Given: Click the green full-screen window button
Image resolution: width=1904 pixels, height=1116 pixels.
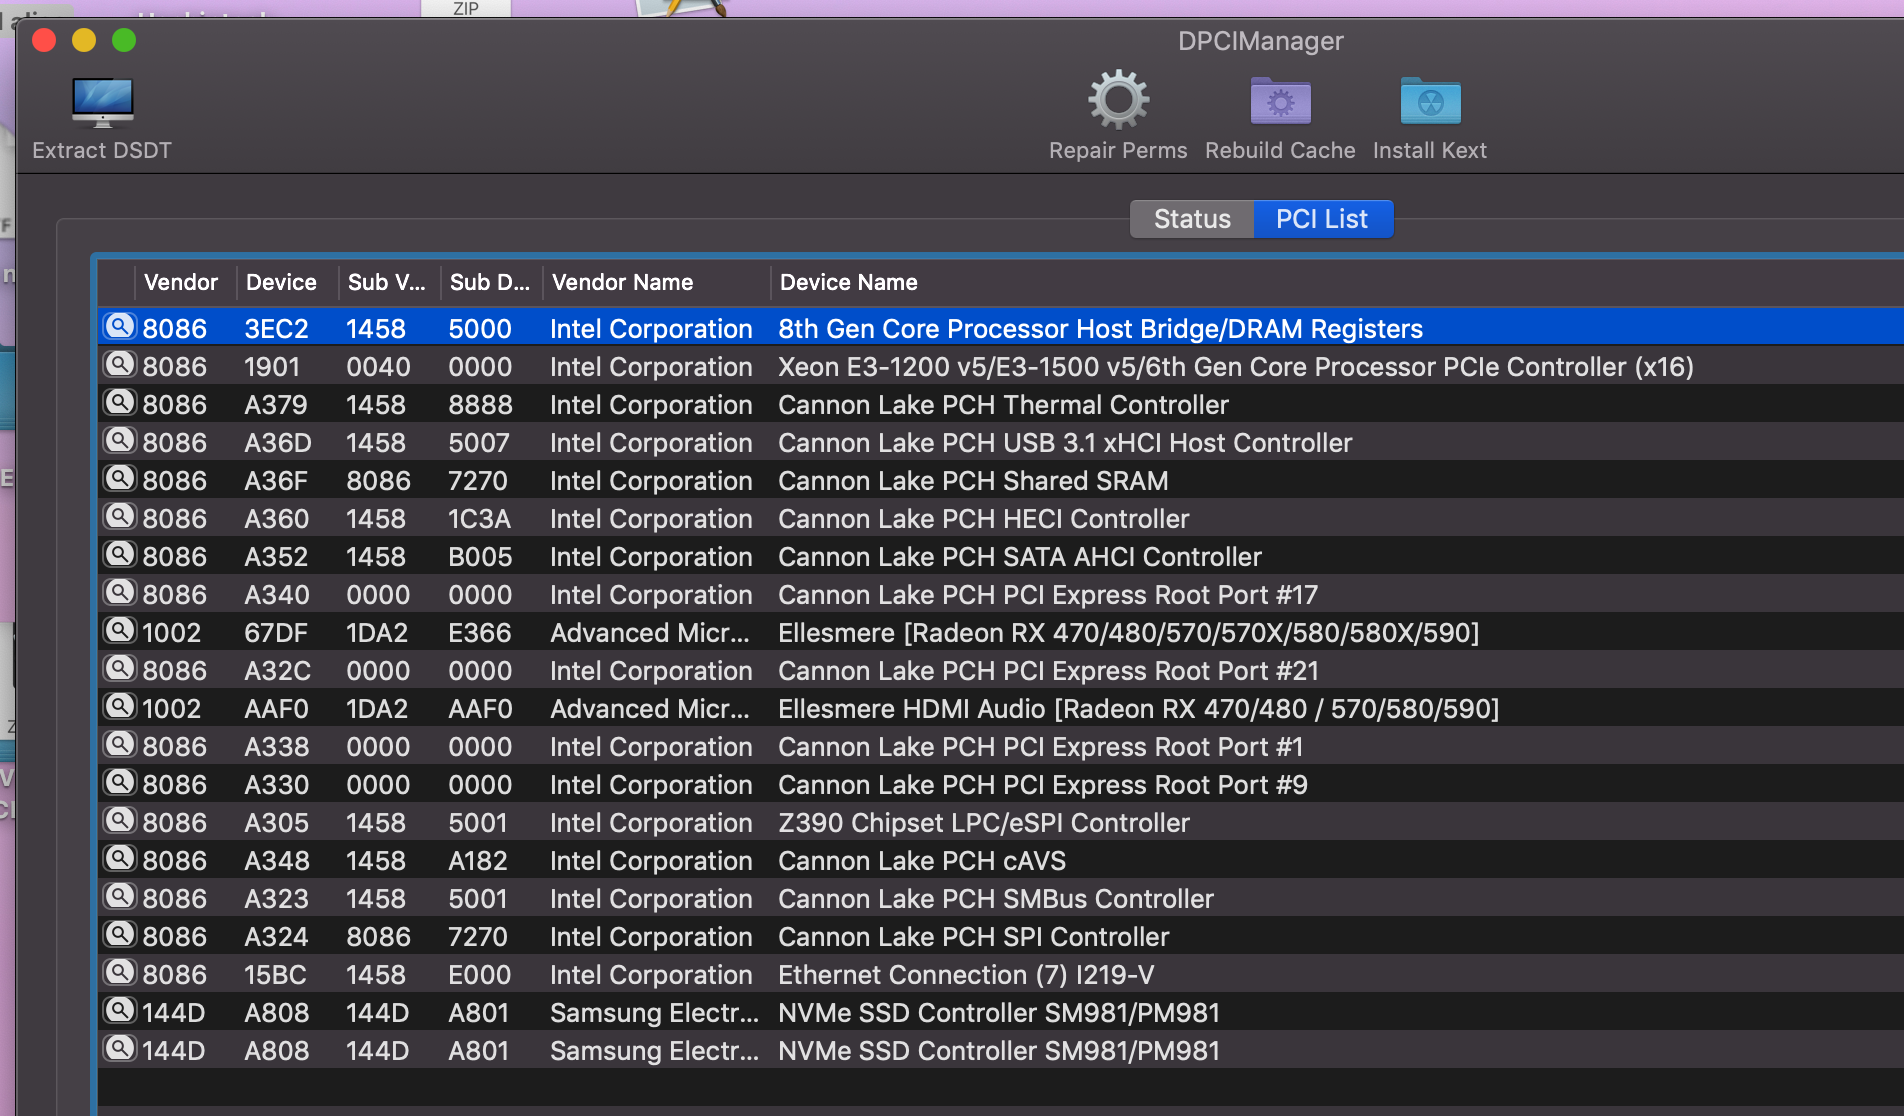Looking at the screenshot, I should click(x=124, y=40).
